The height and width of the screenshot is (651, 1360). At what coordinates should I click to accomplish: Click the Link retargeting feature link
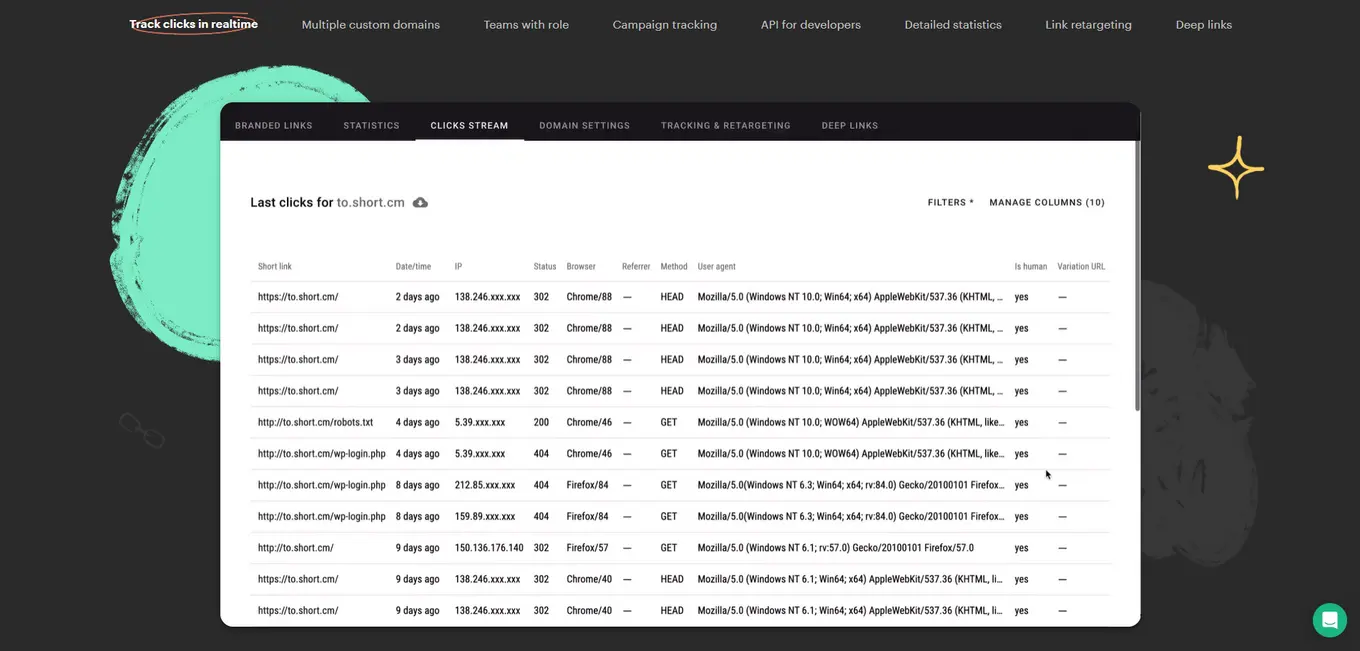(1088, 25)
